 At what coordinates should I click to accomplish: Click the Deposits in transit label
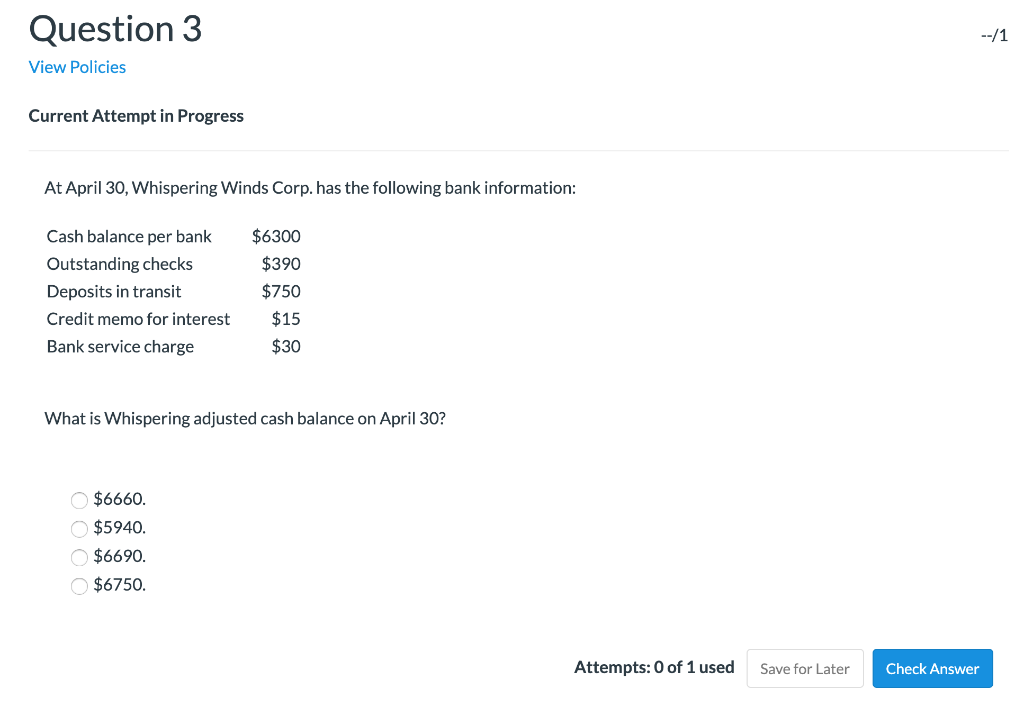113,291
